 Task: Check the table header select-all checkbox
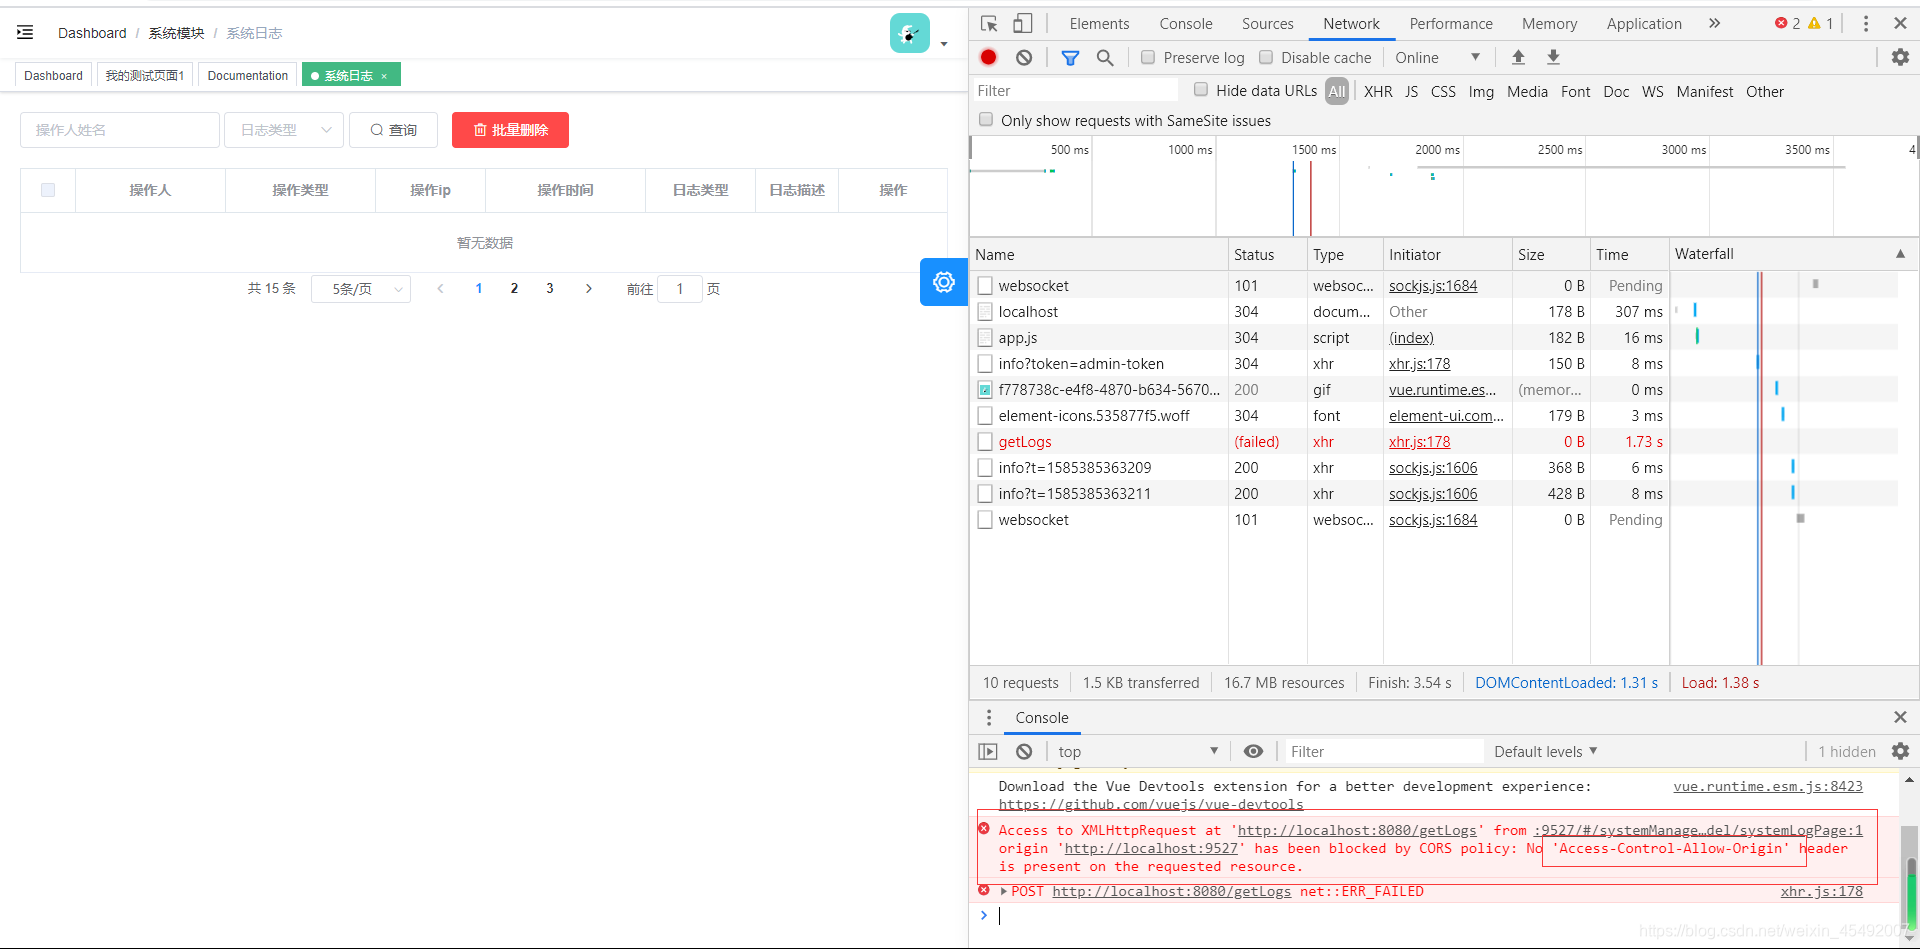(x=48, y=190)
